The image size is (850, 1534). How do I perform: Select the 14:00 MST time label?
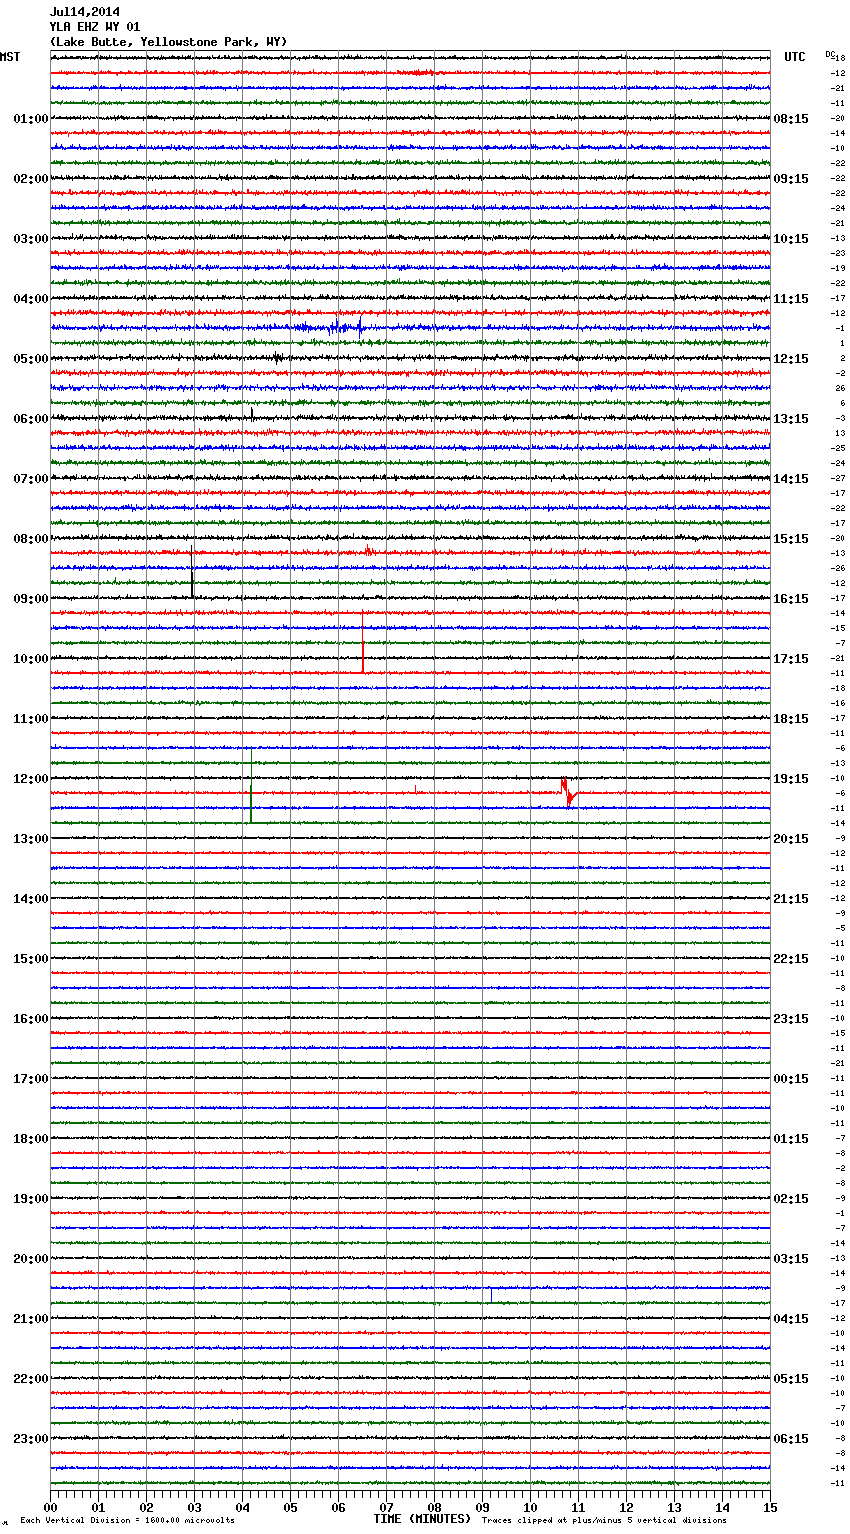click(31, 899)
